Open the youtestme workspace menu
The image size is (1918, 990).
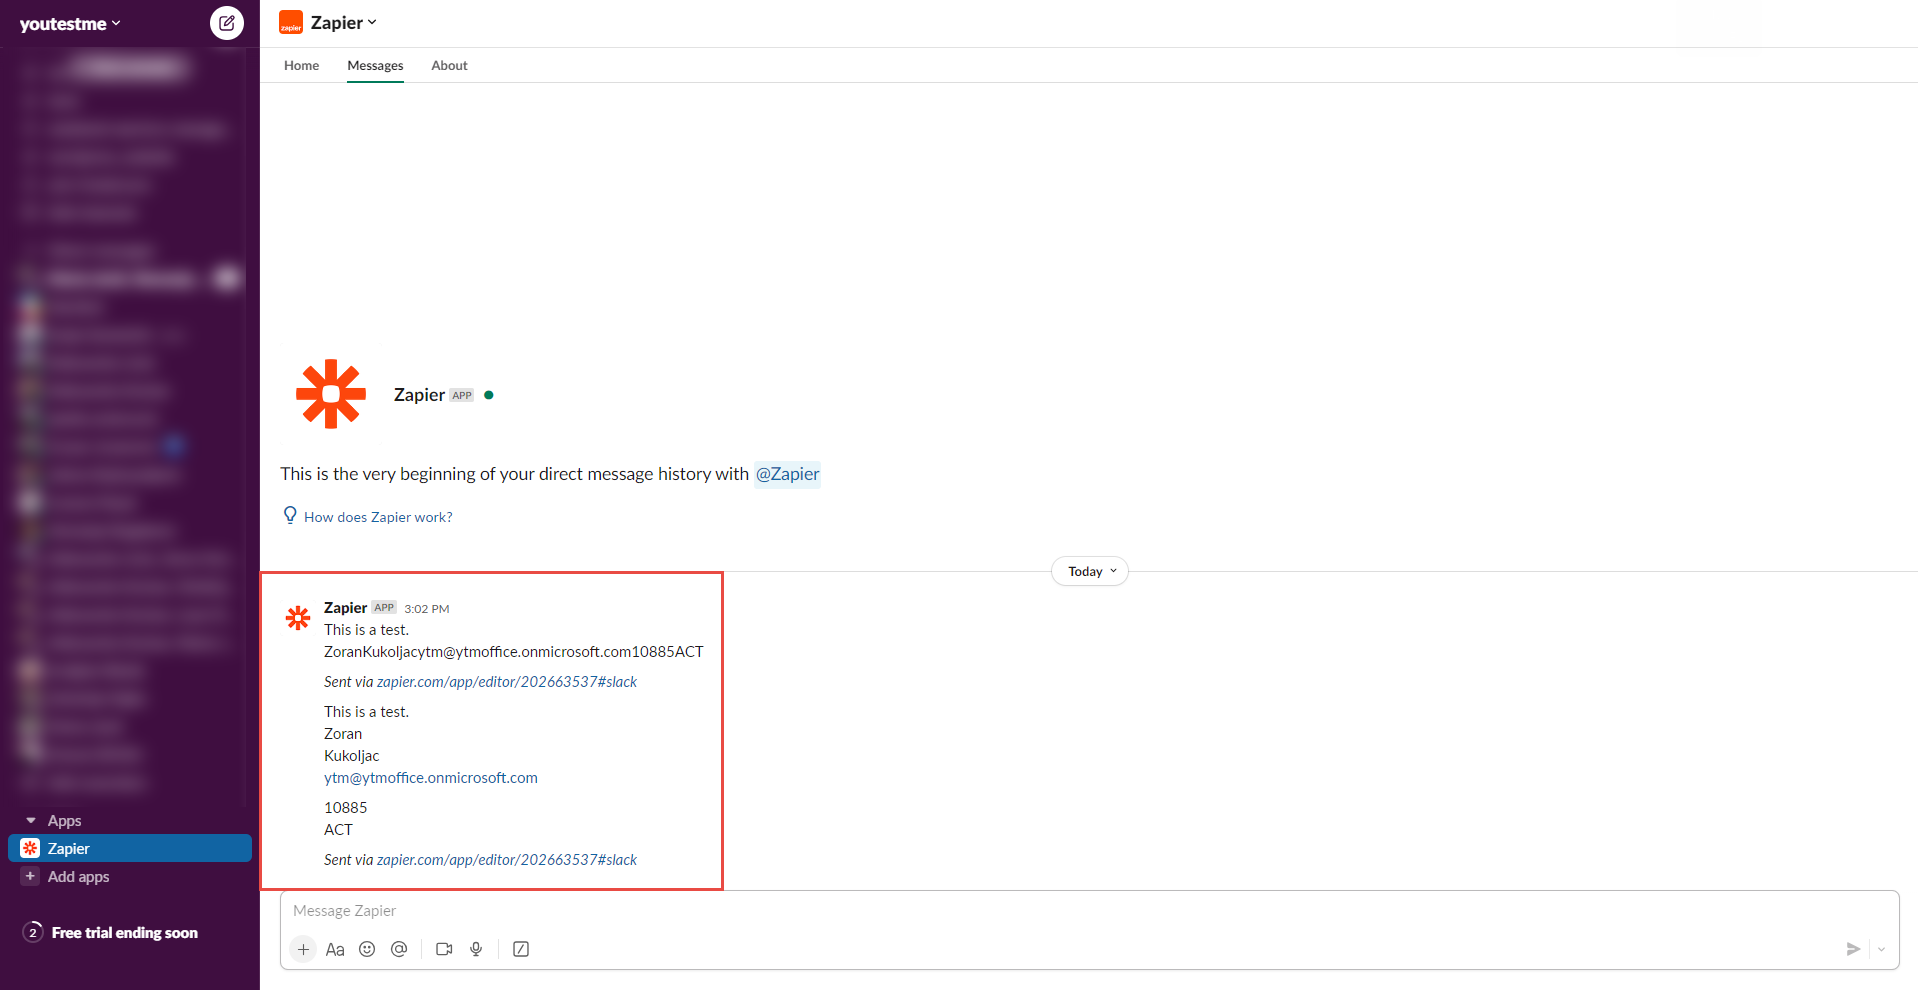[x=70, y=24]
